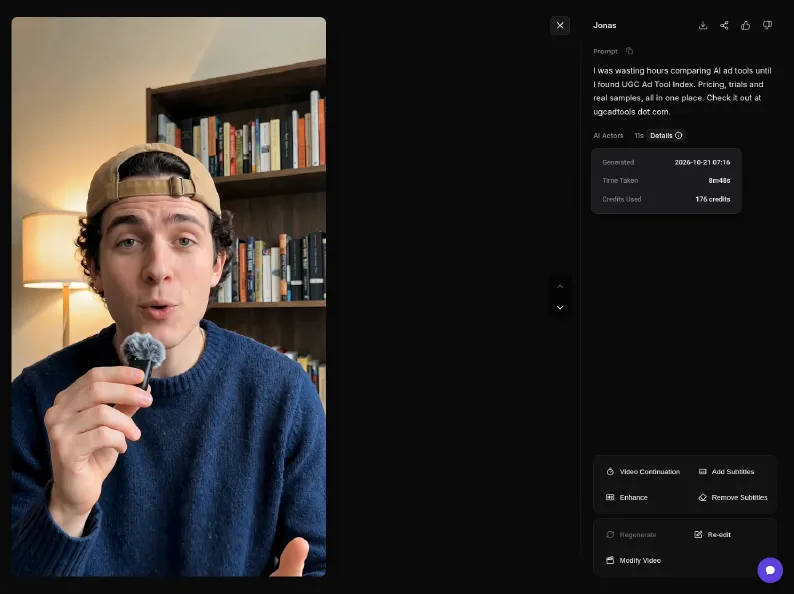
Task: Give the video a thumbs down
Action: (x=767, y=25)
